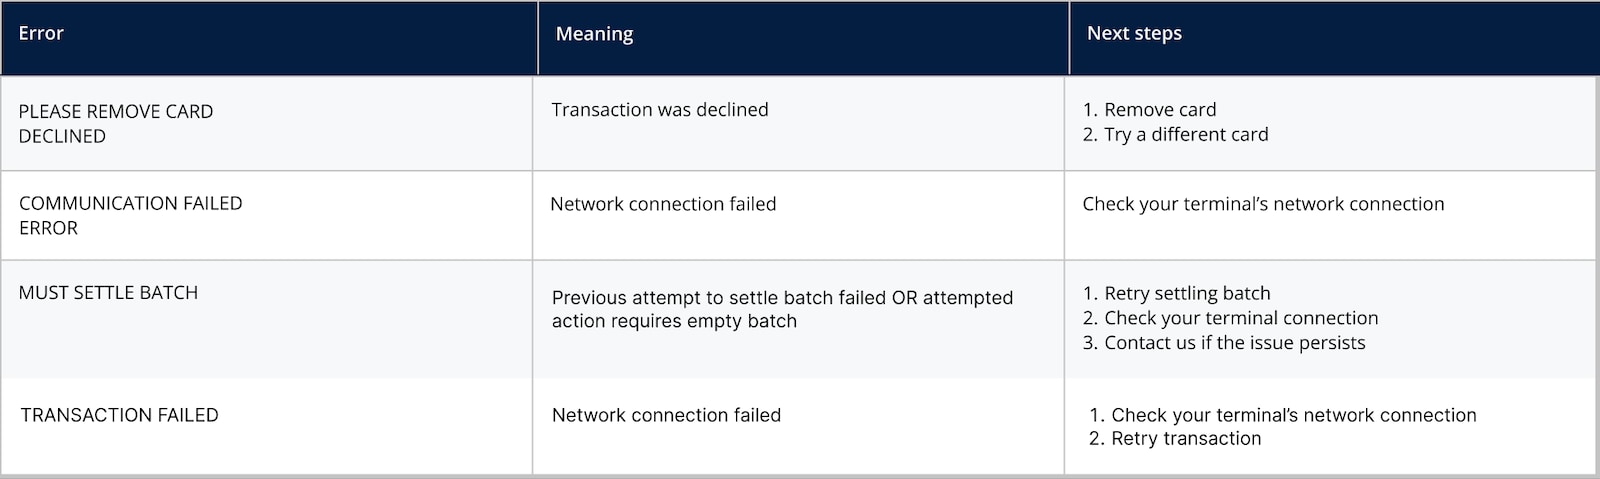Click 'Network connection failed' in second row
1600x479 pixels.
click(663, 204)
